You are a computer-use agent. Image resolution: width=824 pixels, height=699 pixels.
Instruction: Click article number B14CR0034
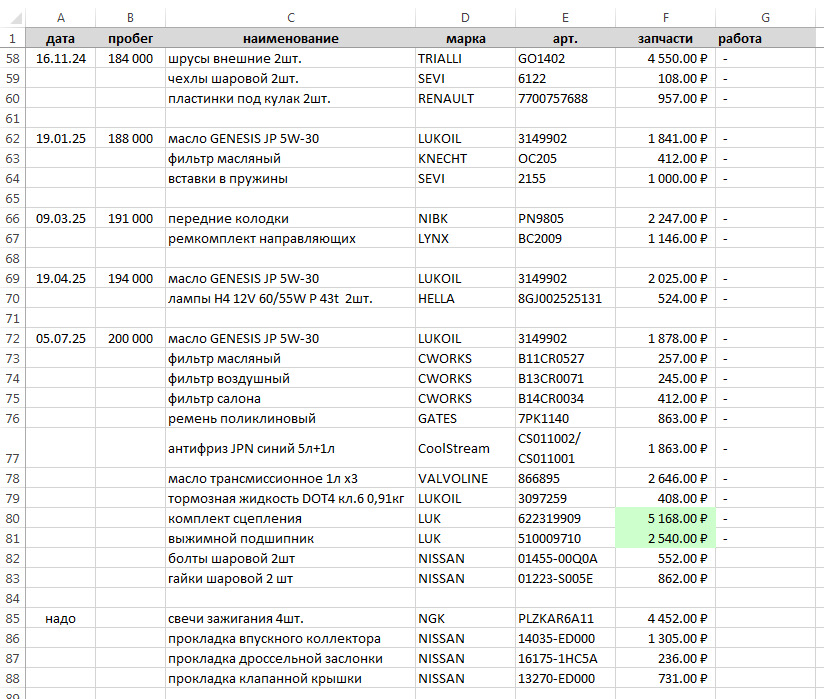(565, 398)
